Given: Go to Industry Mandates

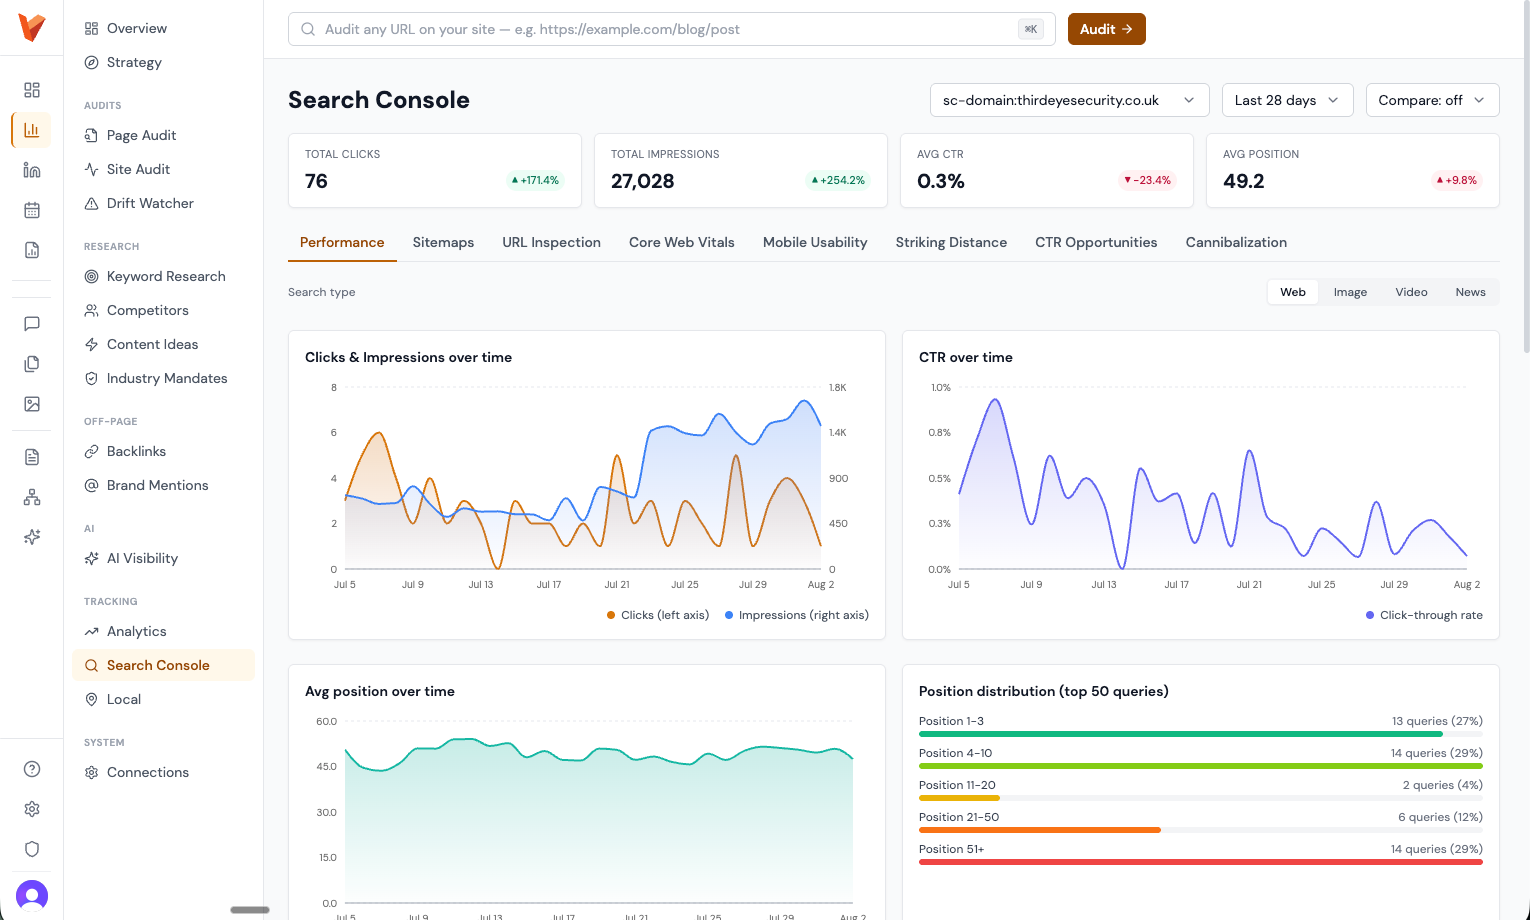Looking at the screenshot, I should [x=163, y=378].
